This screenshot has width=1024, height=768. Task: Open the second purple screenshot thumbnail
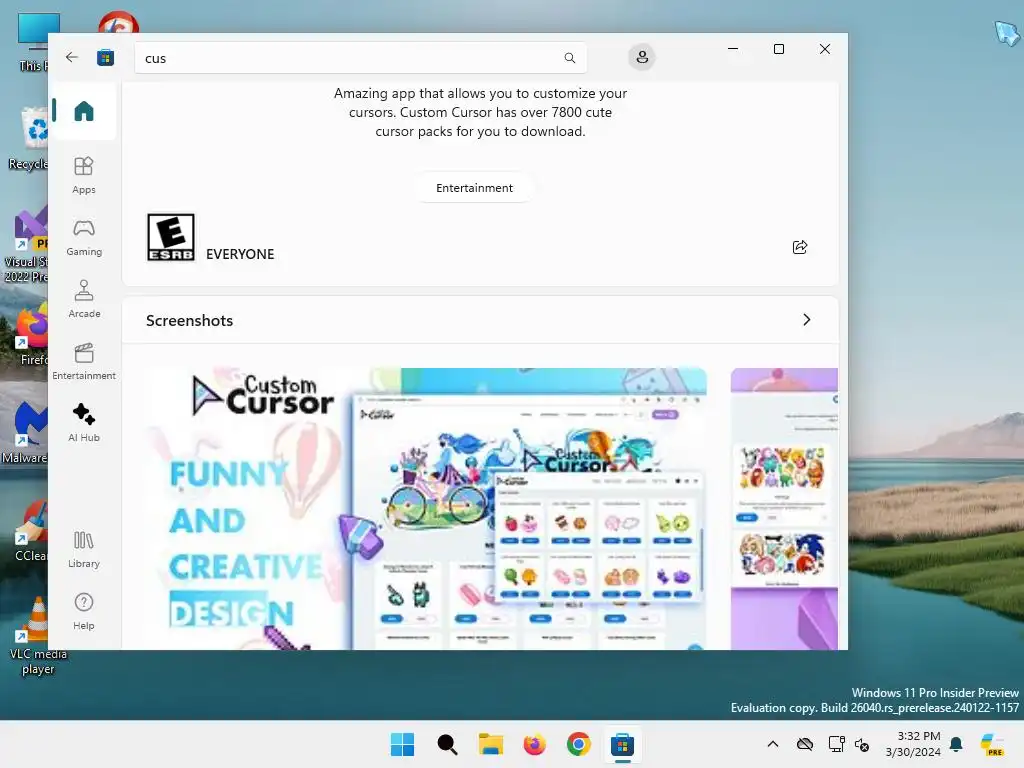pos(784,509)
